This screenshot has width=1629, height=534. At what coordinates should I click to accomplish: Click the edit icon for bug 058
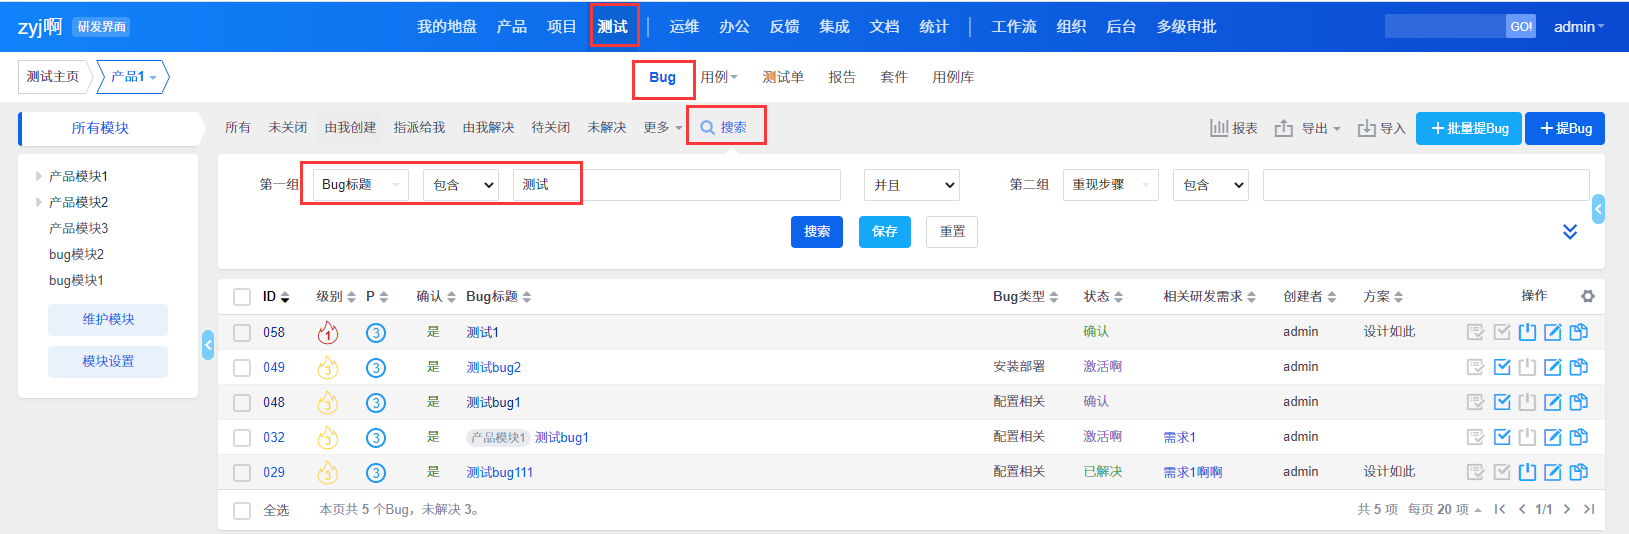(1553, 332)
